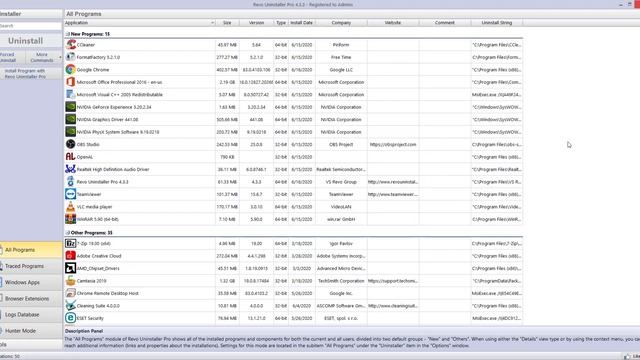The width and height of the screenshot is (640, 360).
Task: Select the OpenAL icon
Action: point(71,157)
